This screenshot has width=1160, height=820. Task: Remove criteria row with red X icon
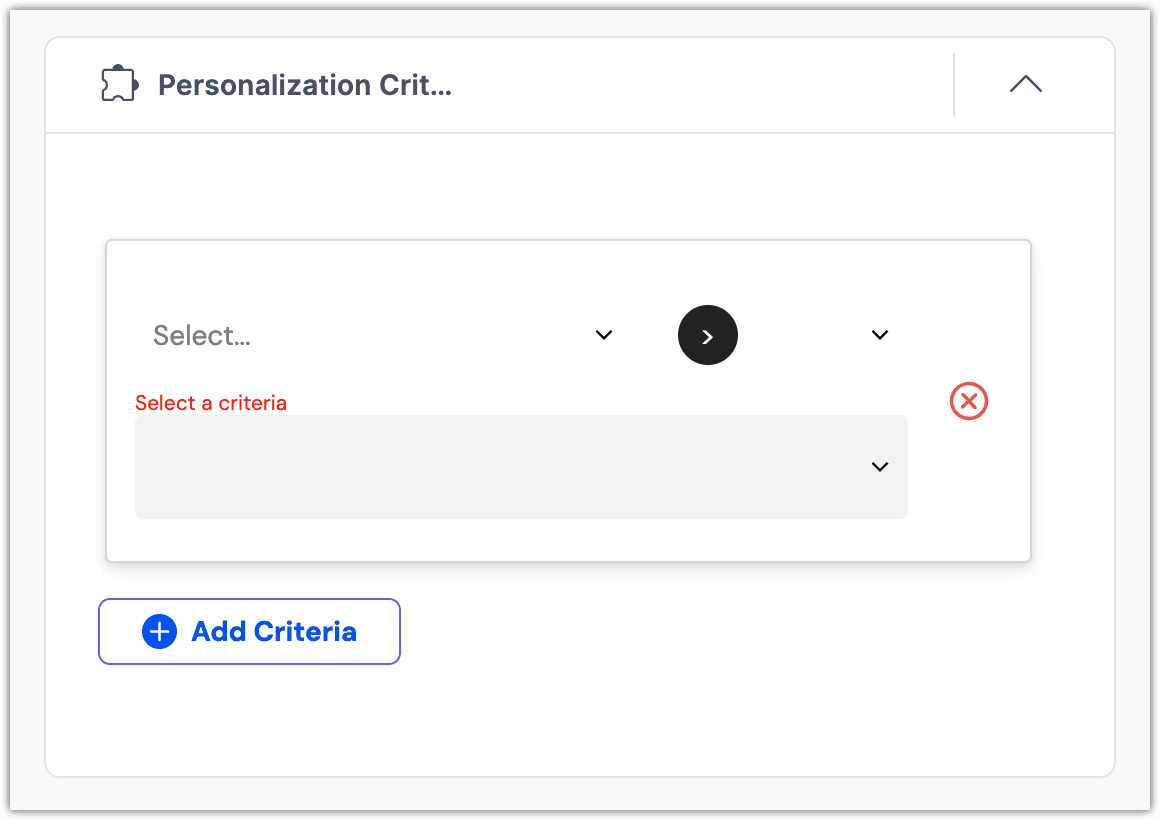click(968, 402)
